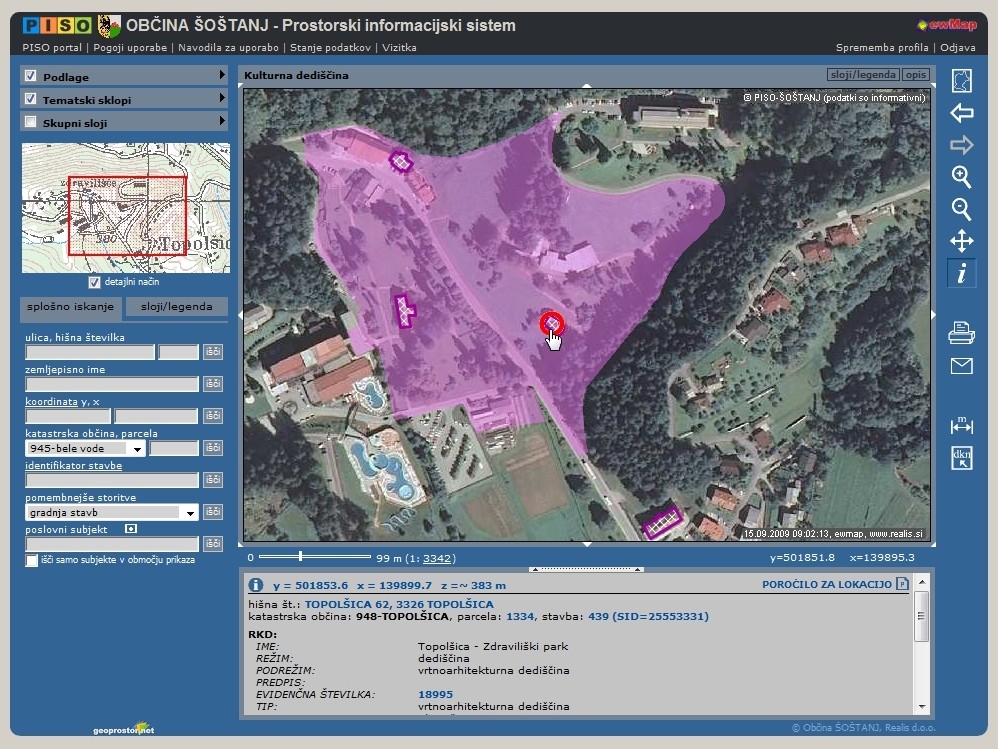Uncheck the Podlage layer group checkbox
This screenshot has height=749, width=998.
coord(31,76)
